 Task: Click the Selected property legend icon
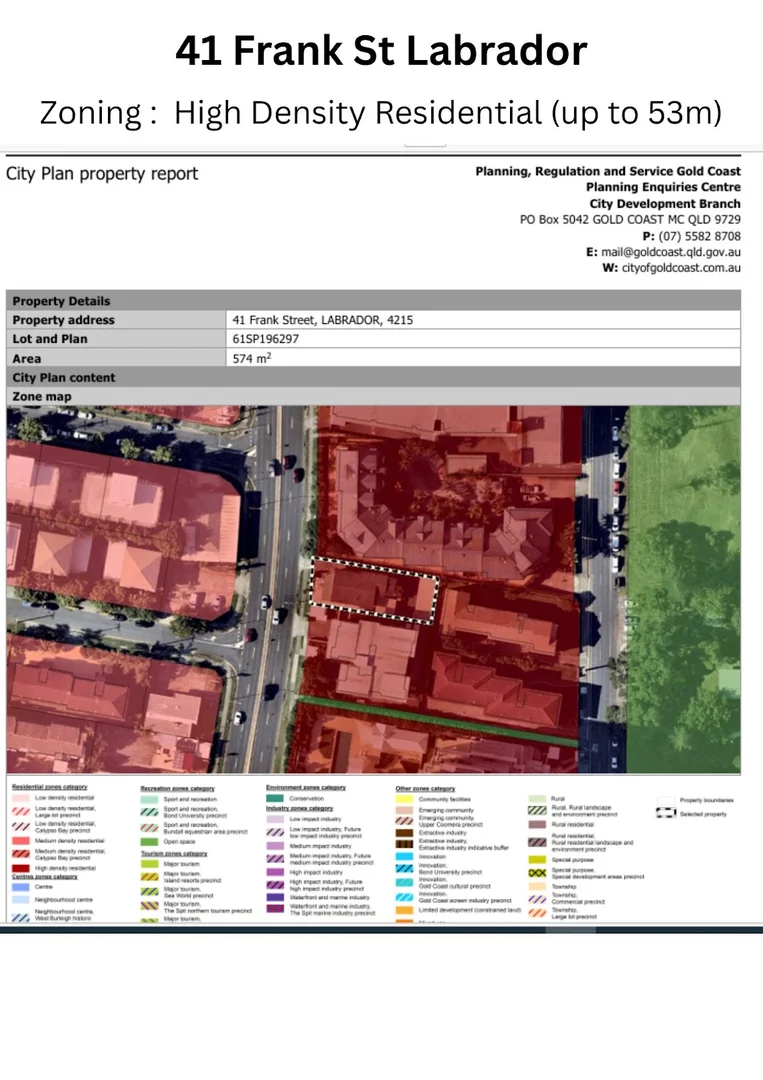tap(664, 814)
